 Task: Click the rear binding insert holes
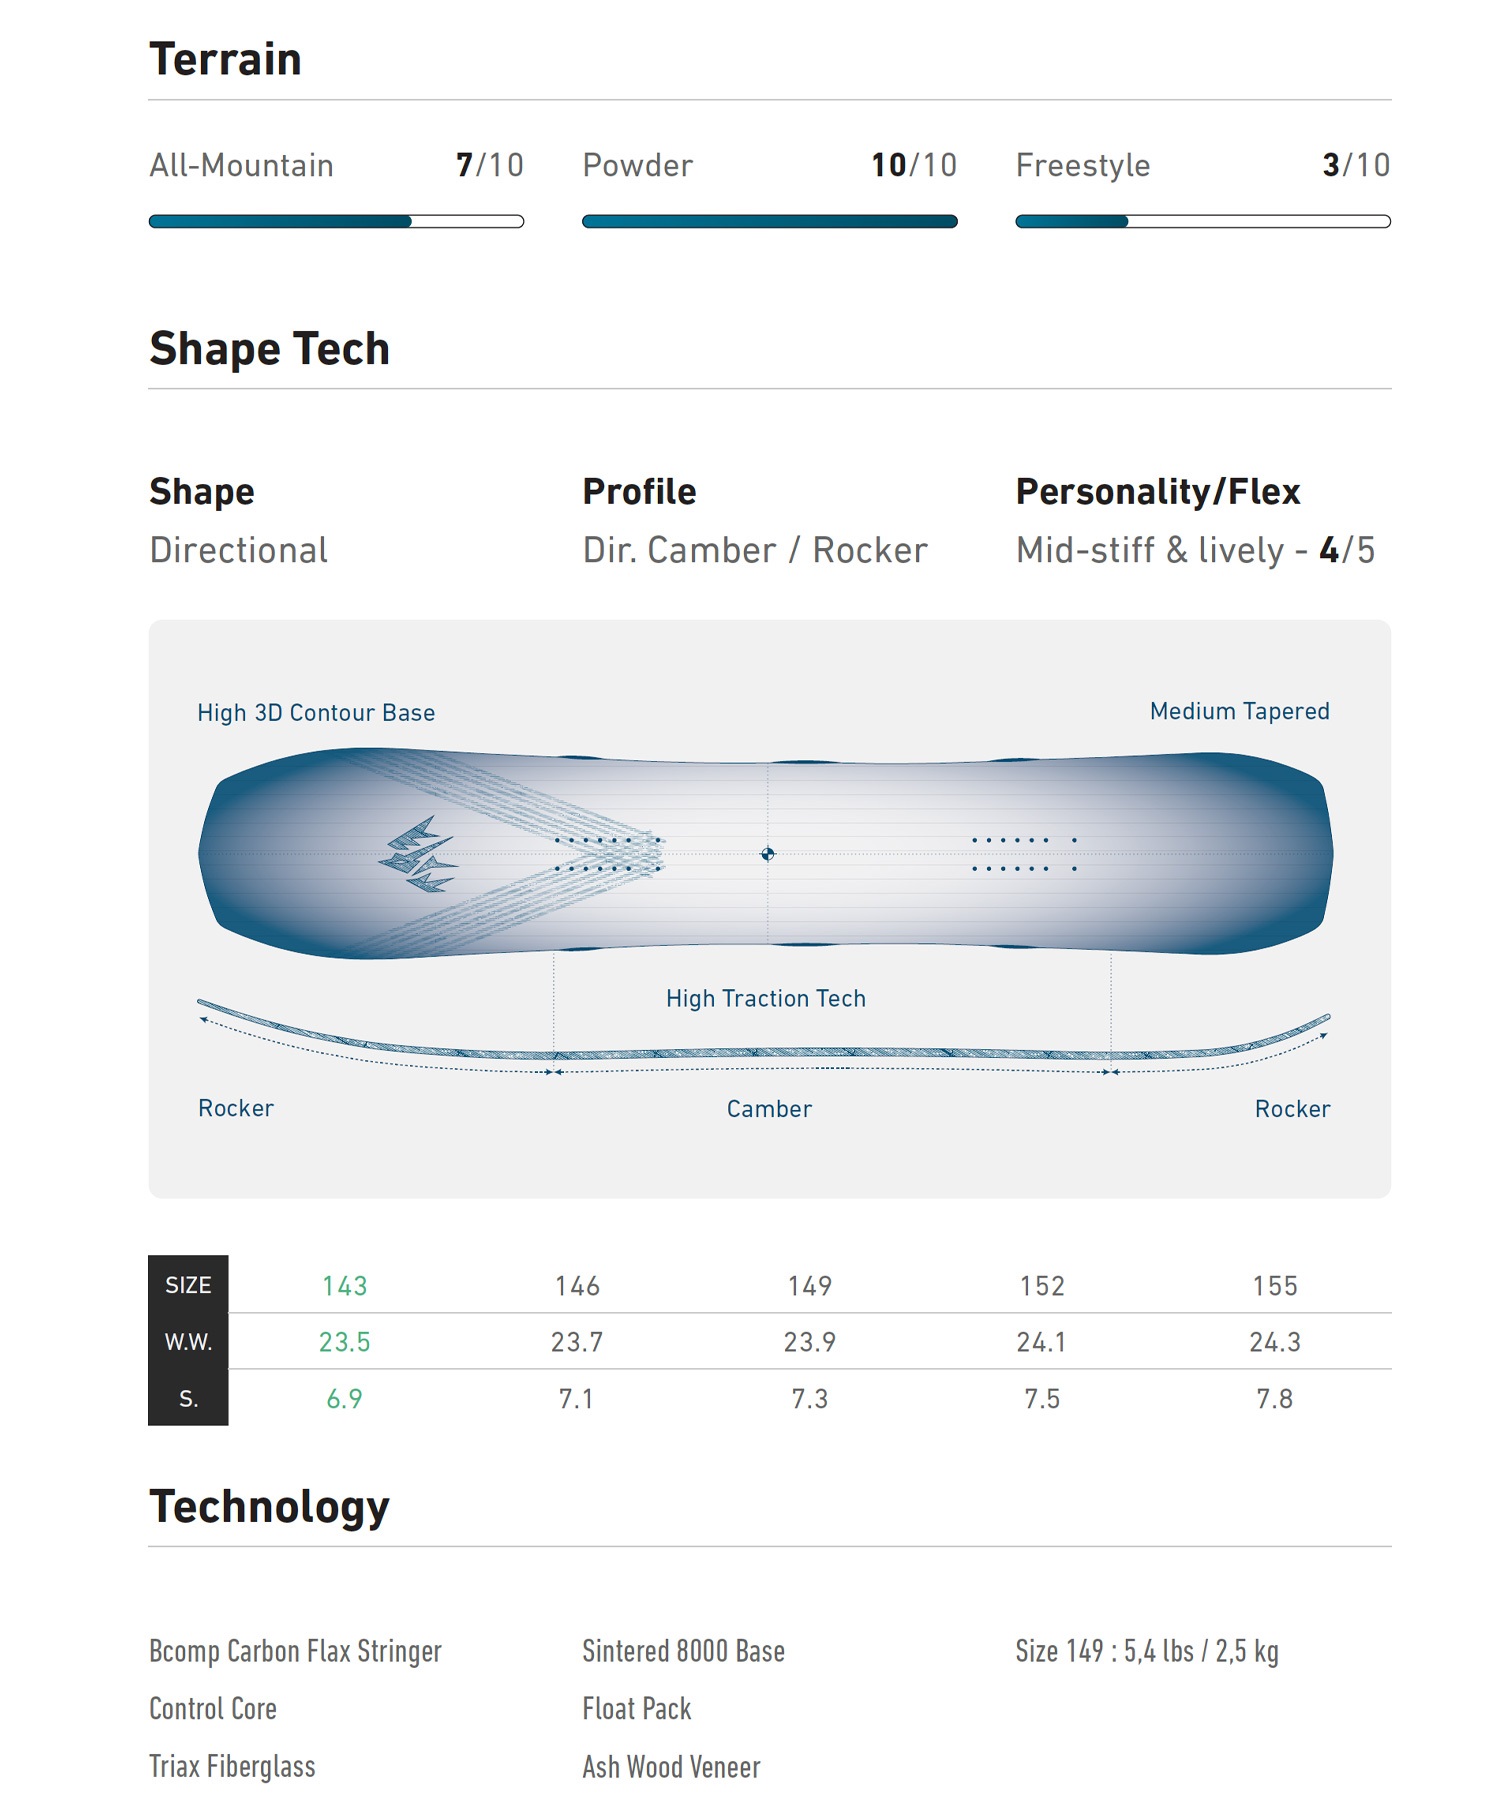(x=1025, y=854)
